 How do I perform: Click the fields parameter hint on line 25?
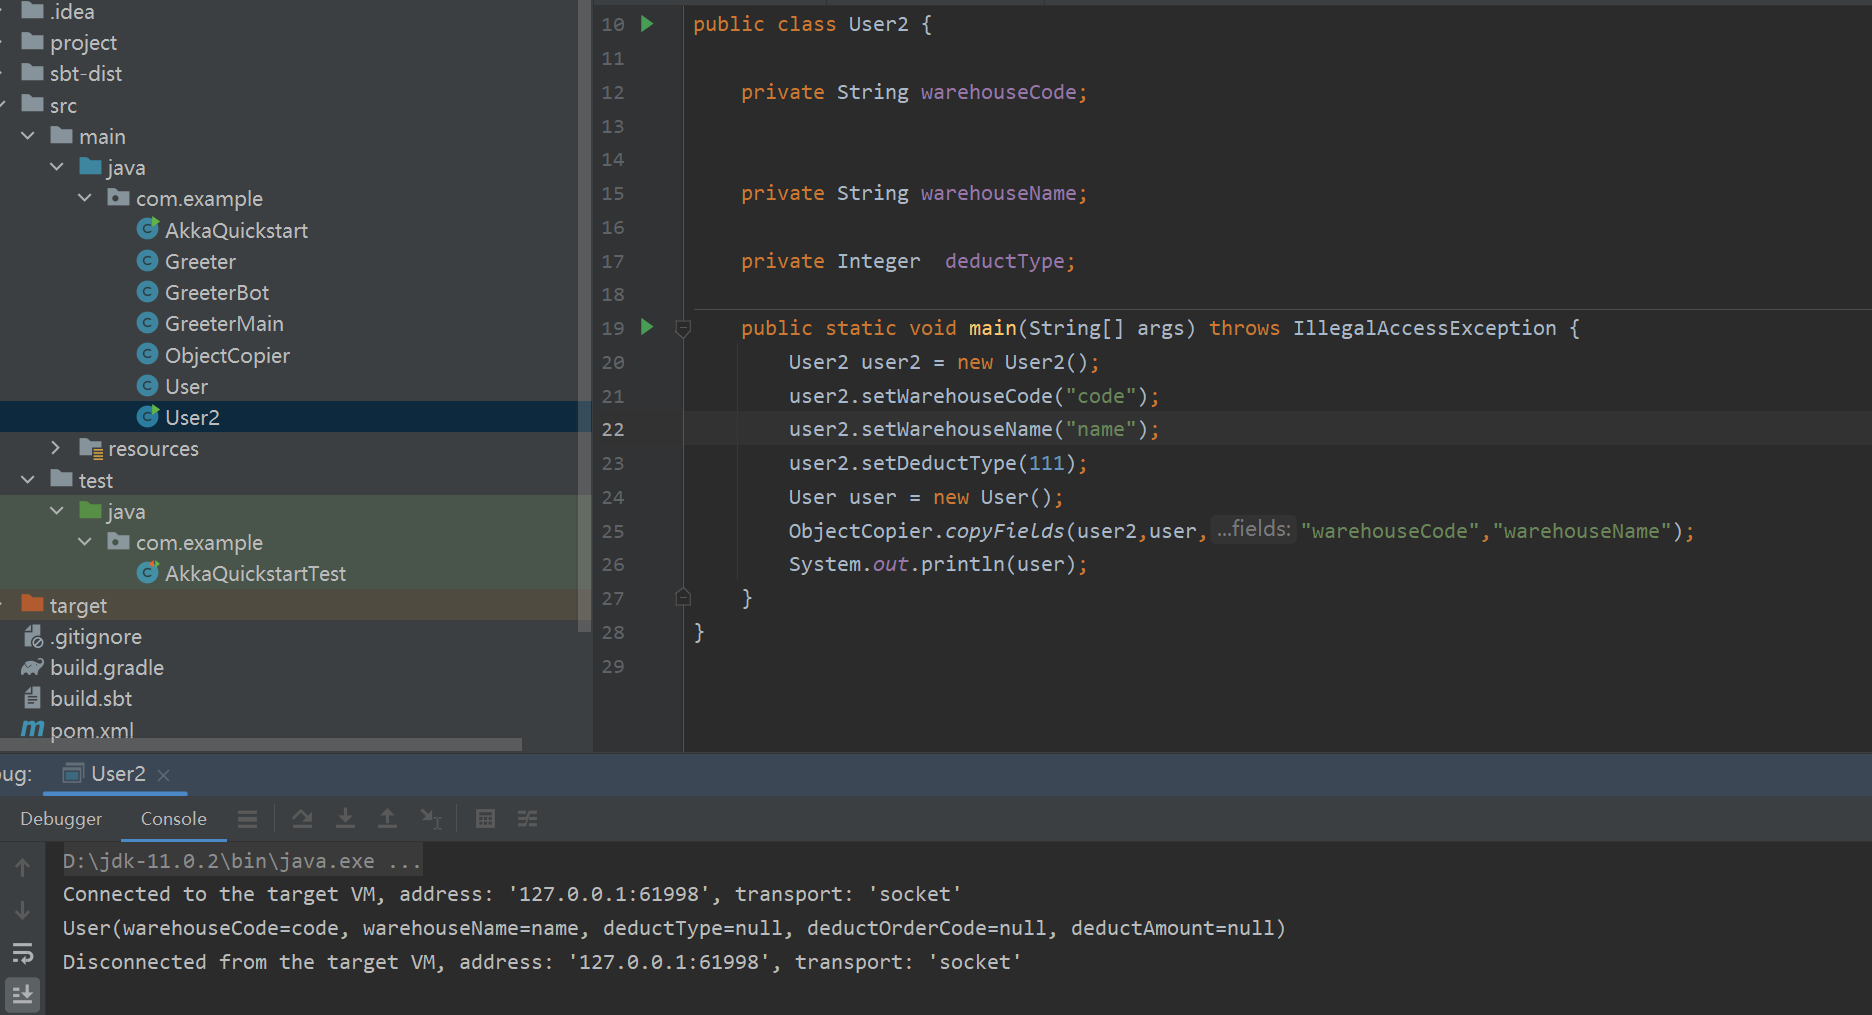[1254, 529]
